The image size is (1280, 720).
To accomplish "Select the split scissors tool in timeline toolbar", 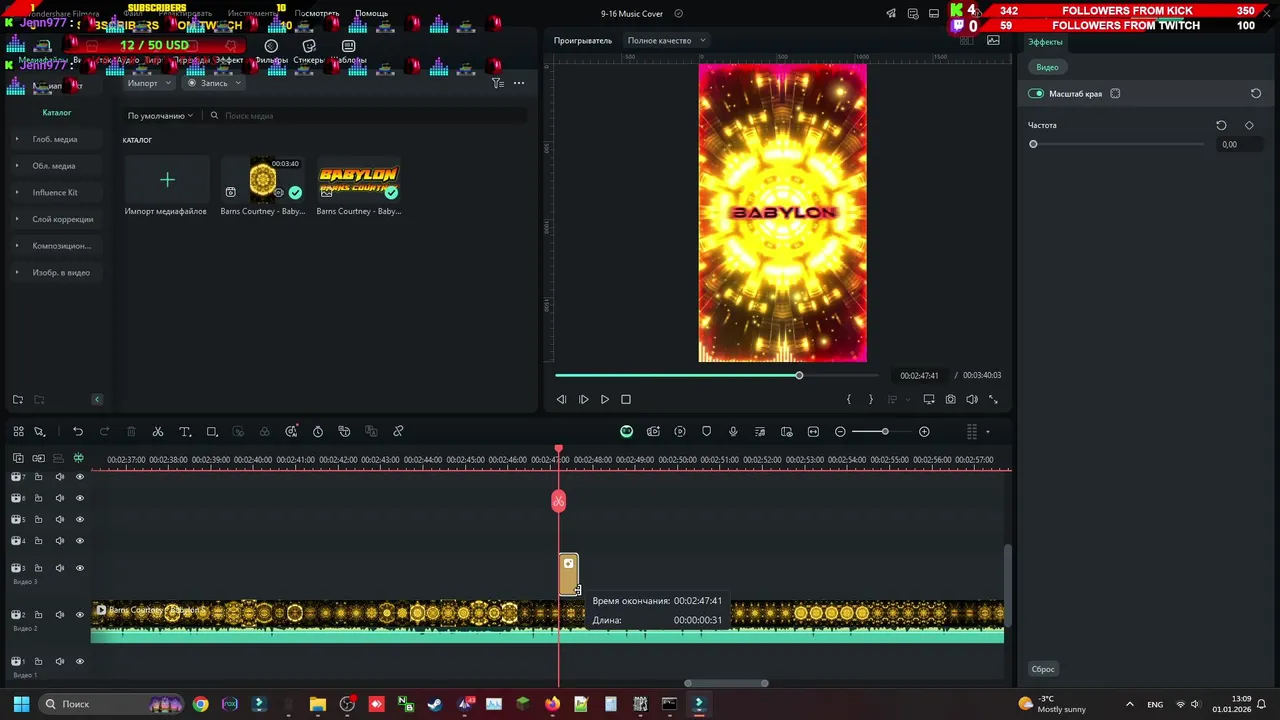I will pyautogui.click(x=158, y=432).
